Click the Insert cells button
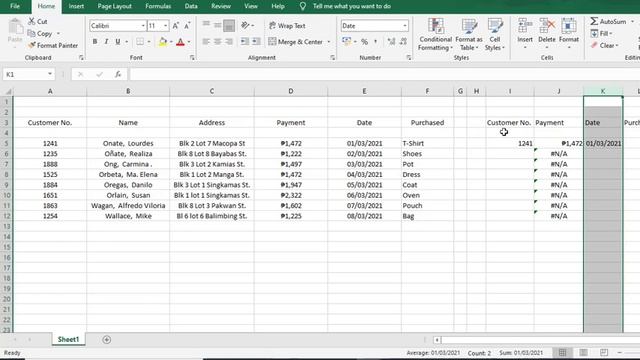 click(525, 33)
